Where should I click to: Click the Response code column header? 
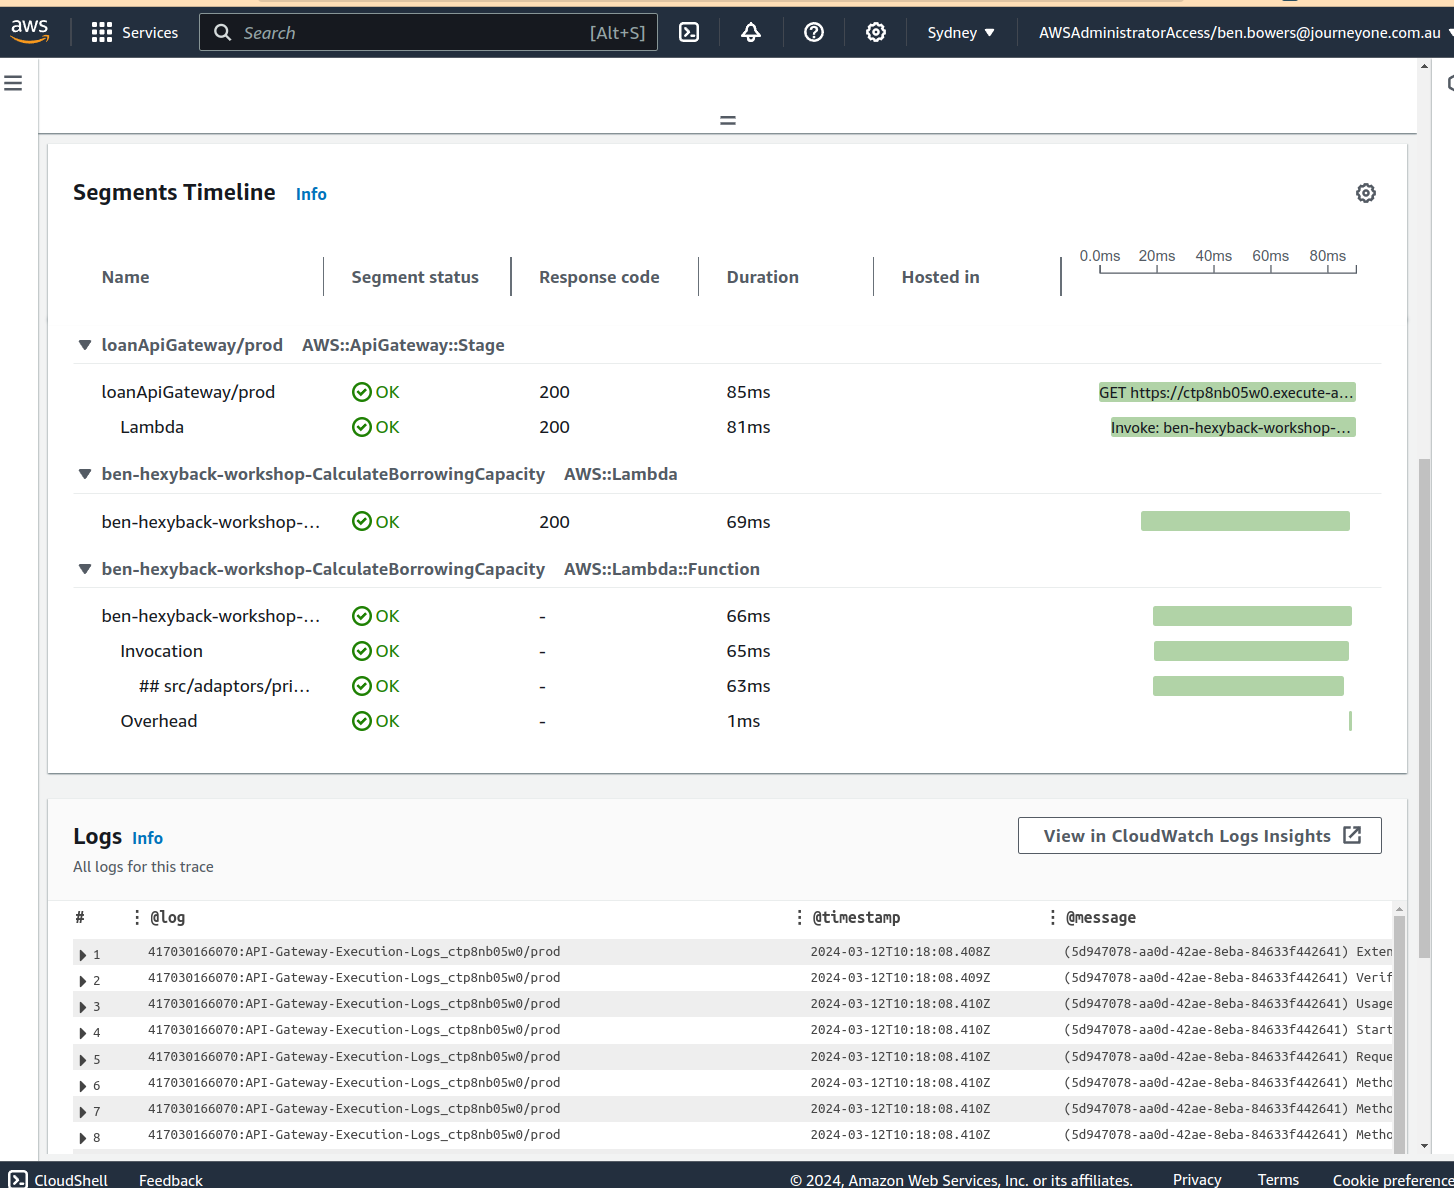pyautogui.click(x=599, y=277)
